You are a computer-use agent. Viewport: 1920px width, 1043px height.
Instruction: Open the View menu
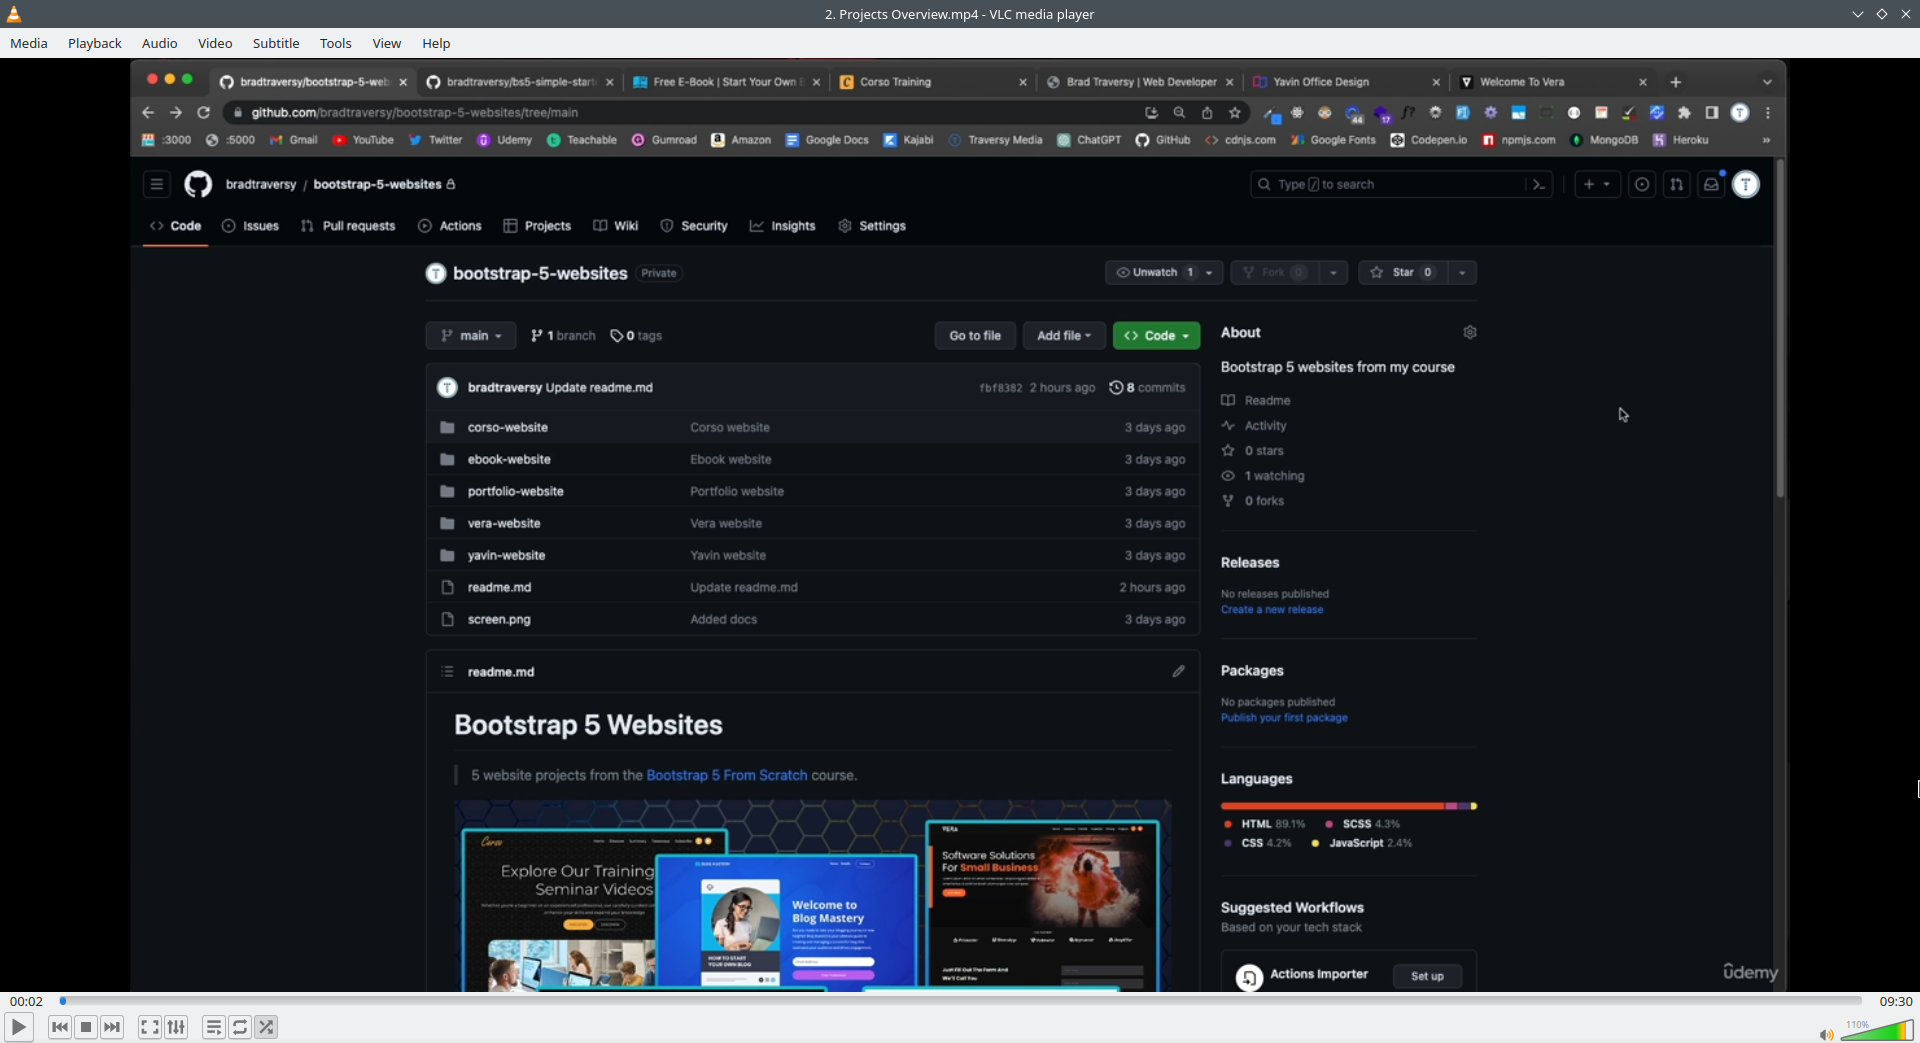click(387, 43)
